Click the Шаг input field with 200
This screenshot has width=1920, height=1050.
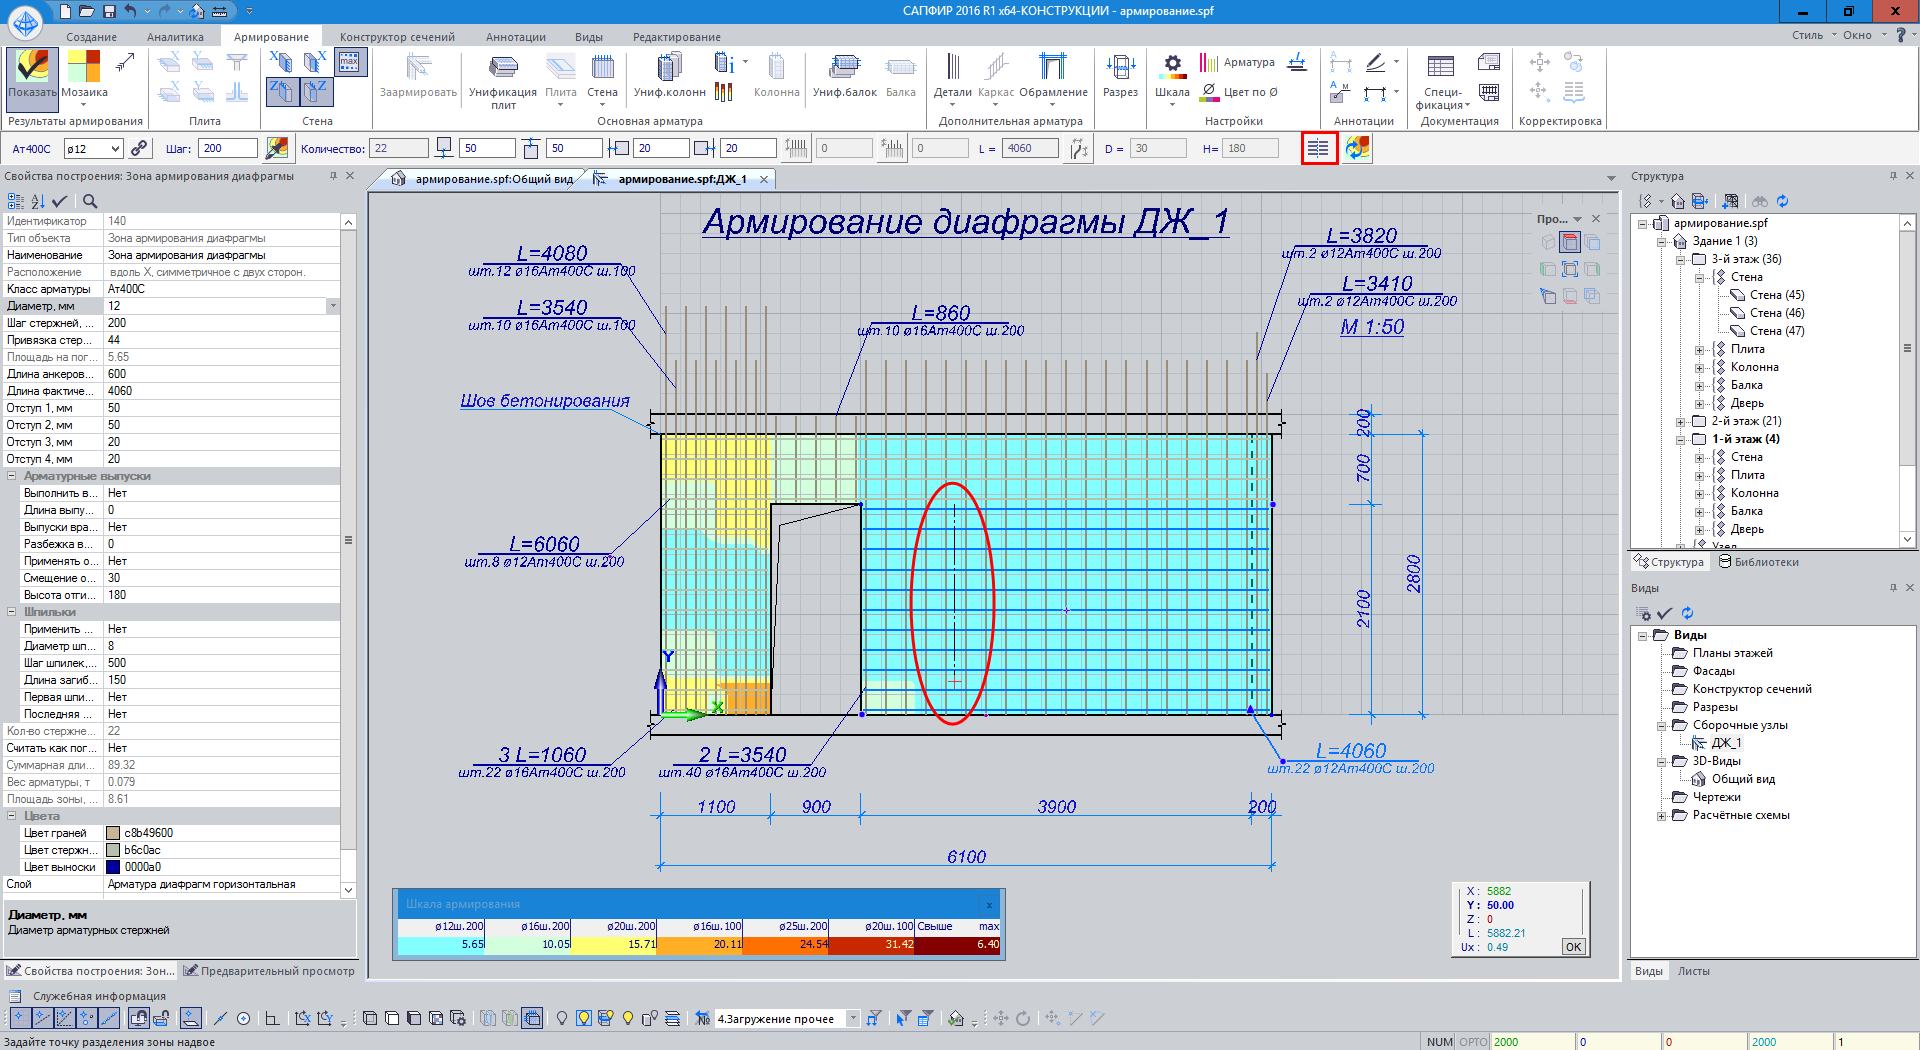coord(227,149)
